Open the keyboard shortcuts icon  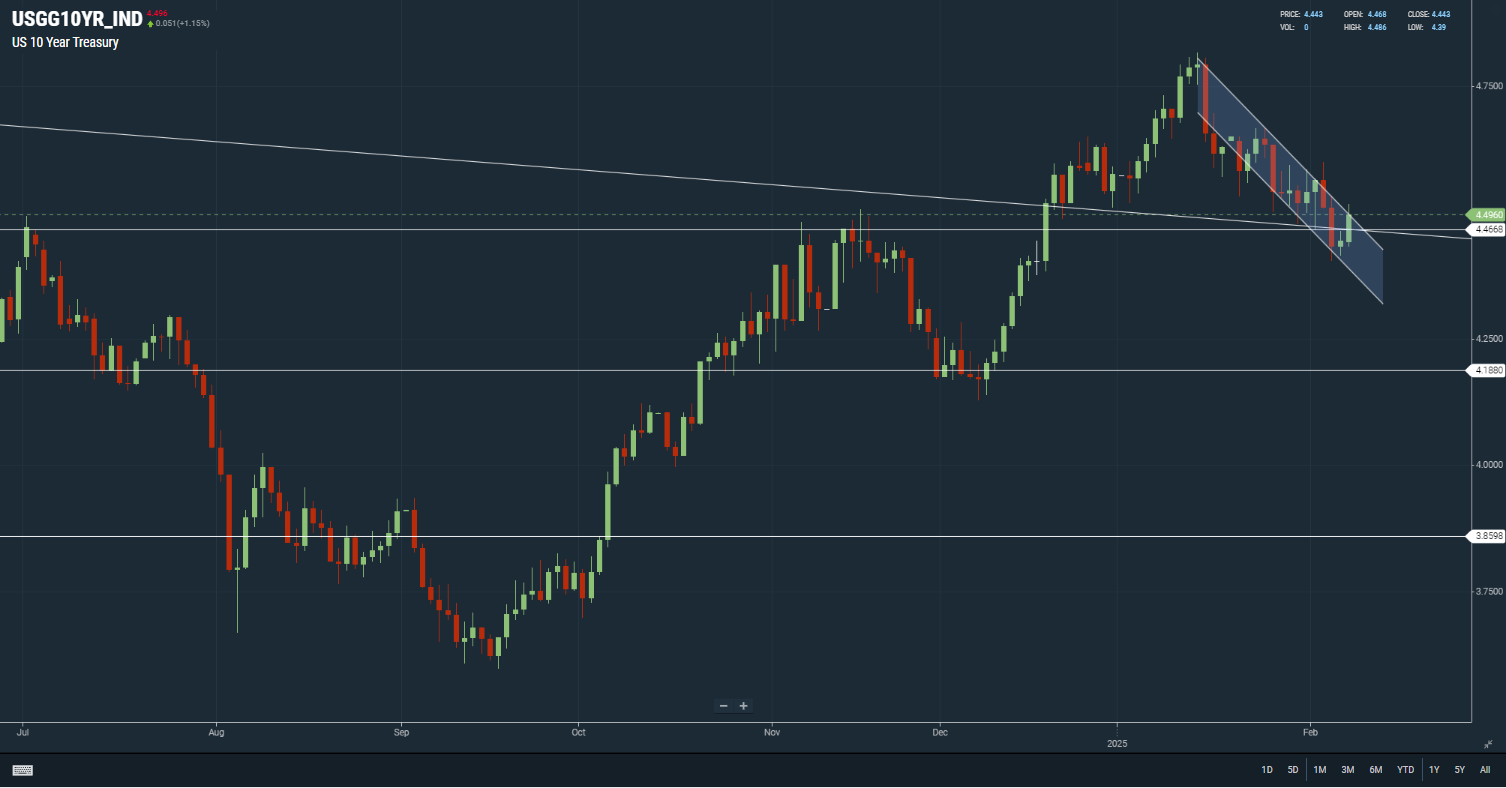pyautogui.click(x=23, y=770)
